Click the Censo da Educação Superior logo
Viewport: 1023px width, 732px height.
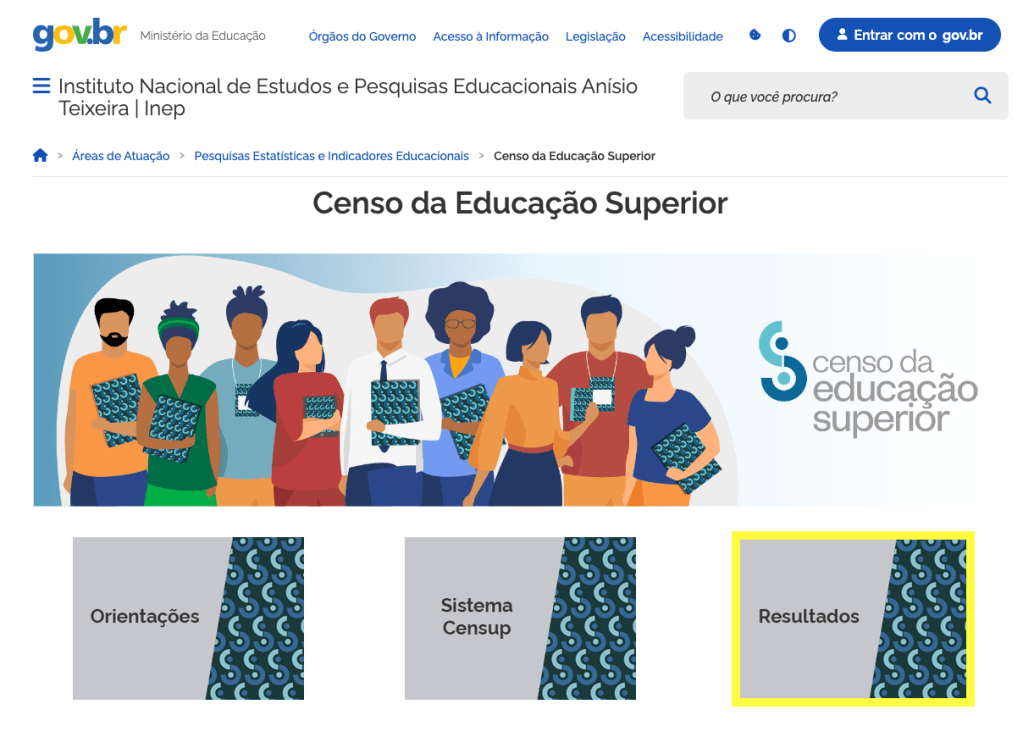(x=867, y=379)
